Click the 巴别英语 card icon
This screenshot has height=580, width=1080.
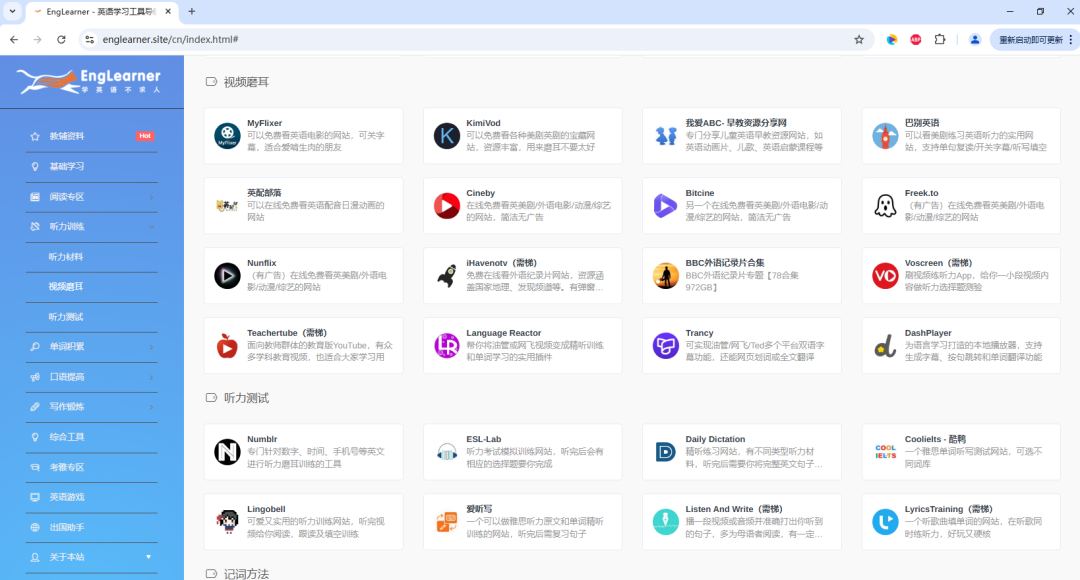click(x=885, y=136)
